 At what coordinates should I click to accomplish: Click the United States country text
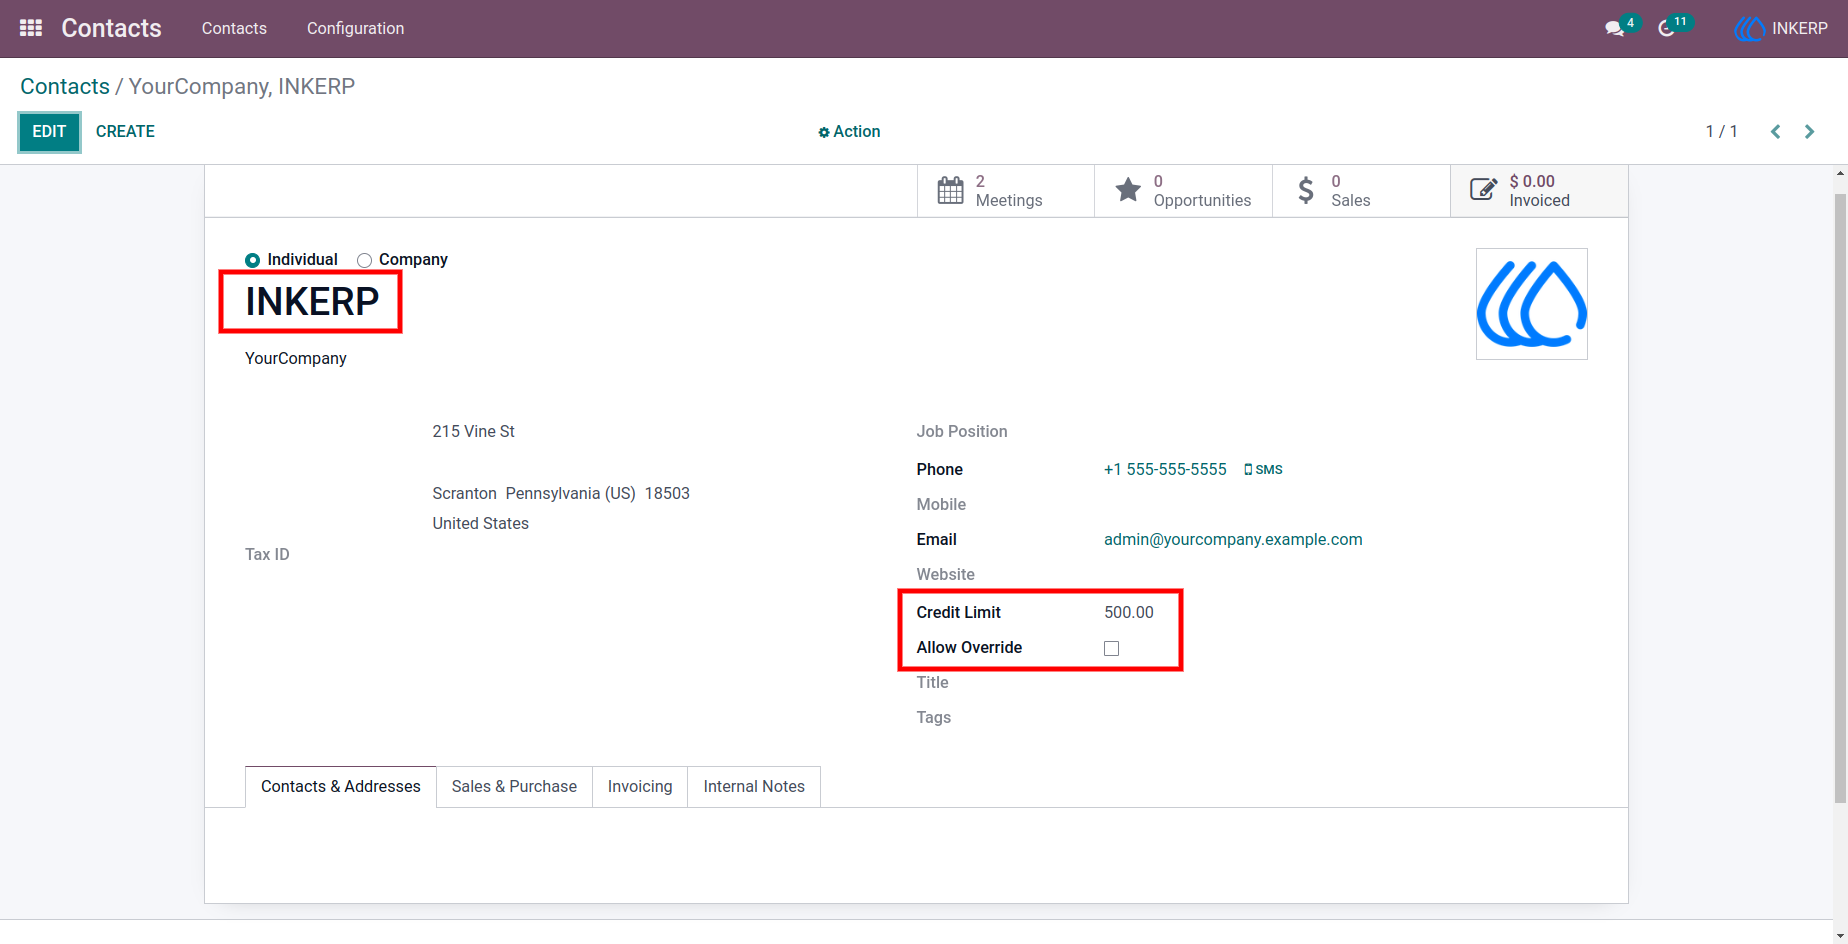[481, 524]
